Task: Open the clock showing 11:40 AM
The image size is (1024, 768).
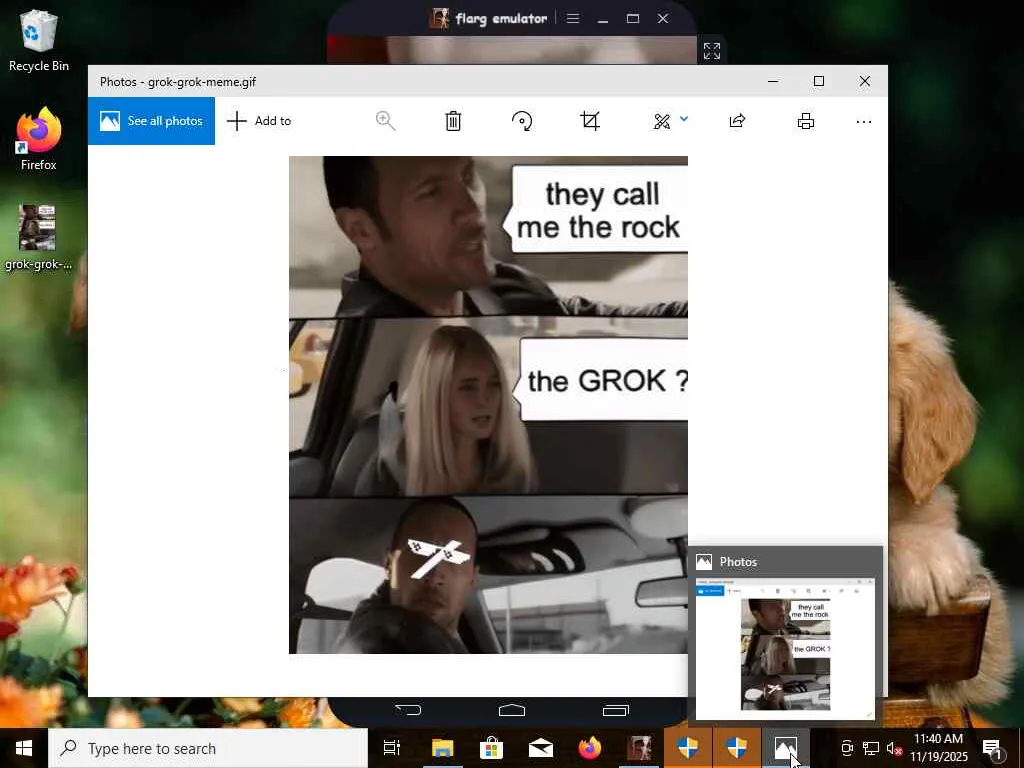Action: (938, 748)
